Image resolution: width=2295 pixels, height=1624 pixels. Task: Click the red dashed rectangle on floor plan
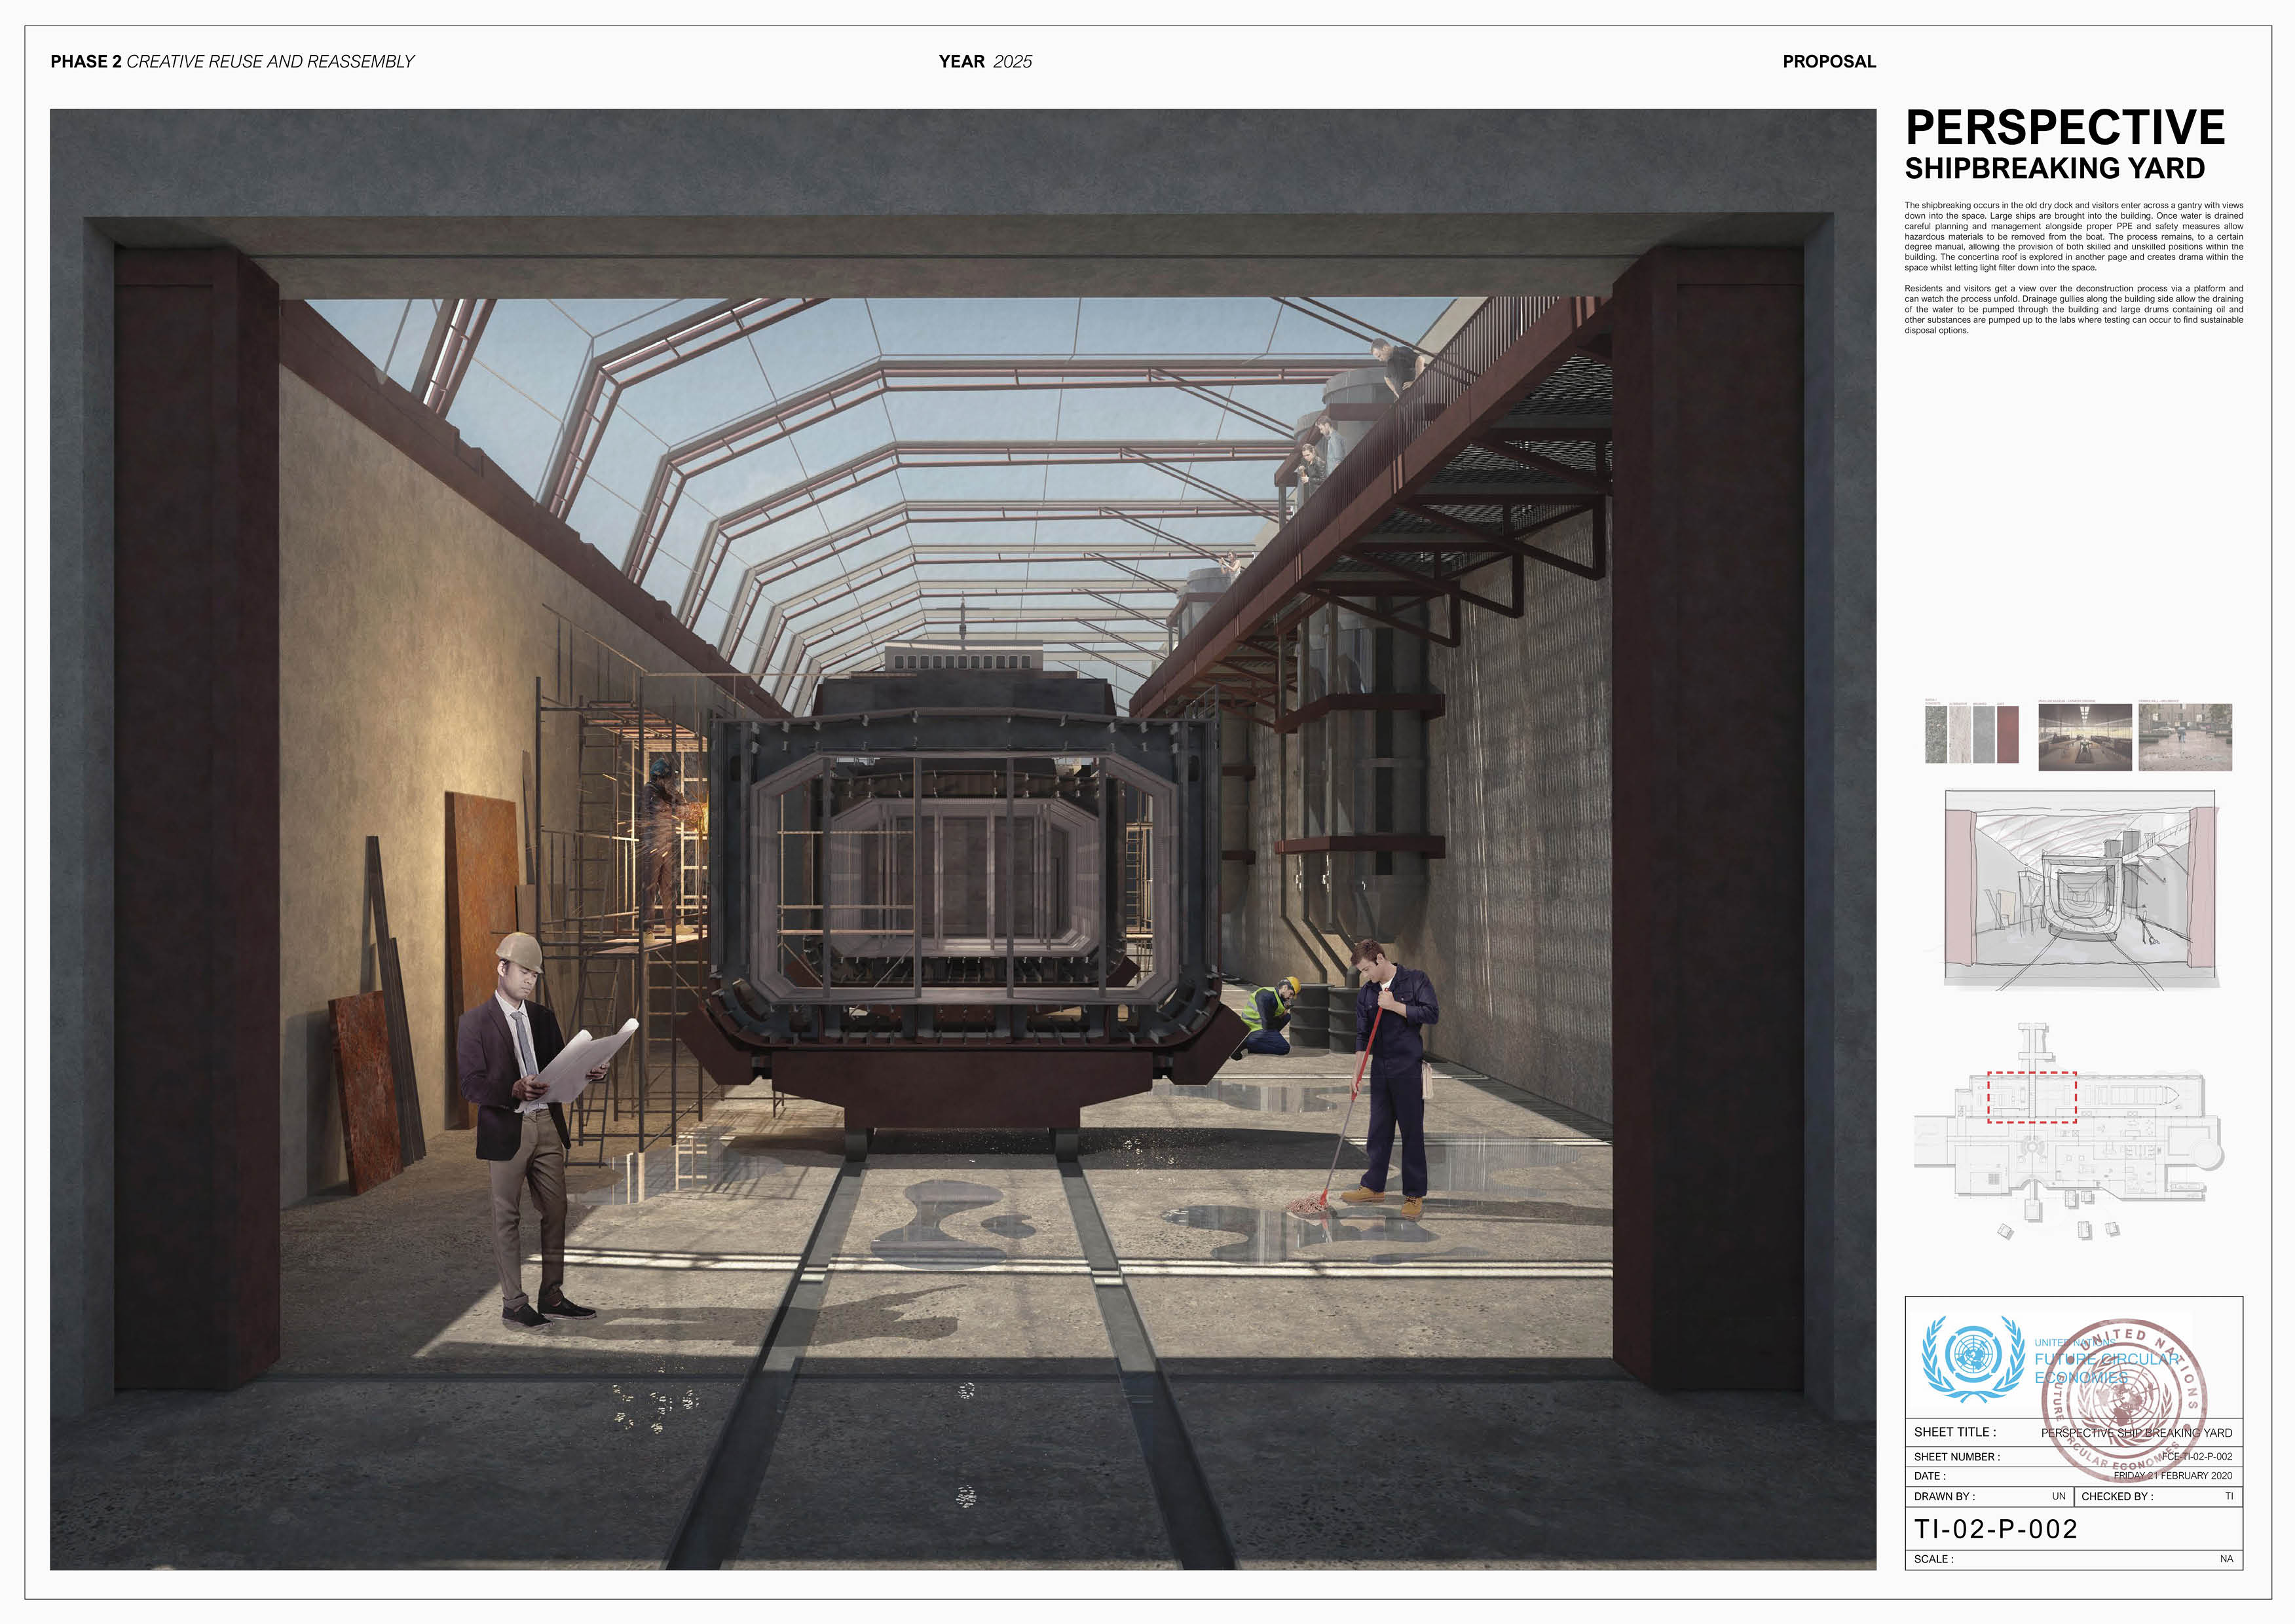(x=2031, y=1097)
